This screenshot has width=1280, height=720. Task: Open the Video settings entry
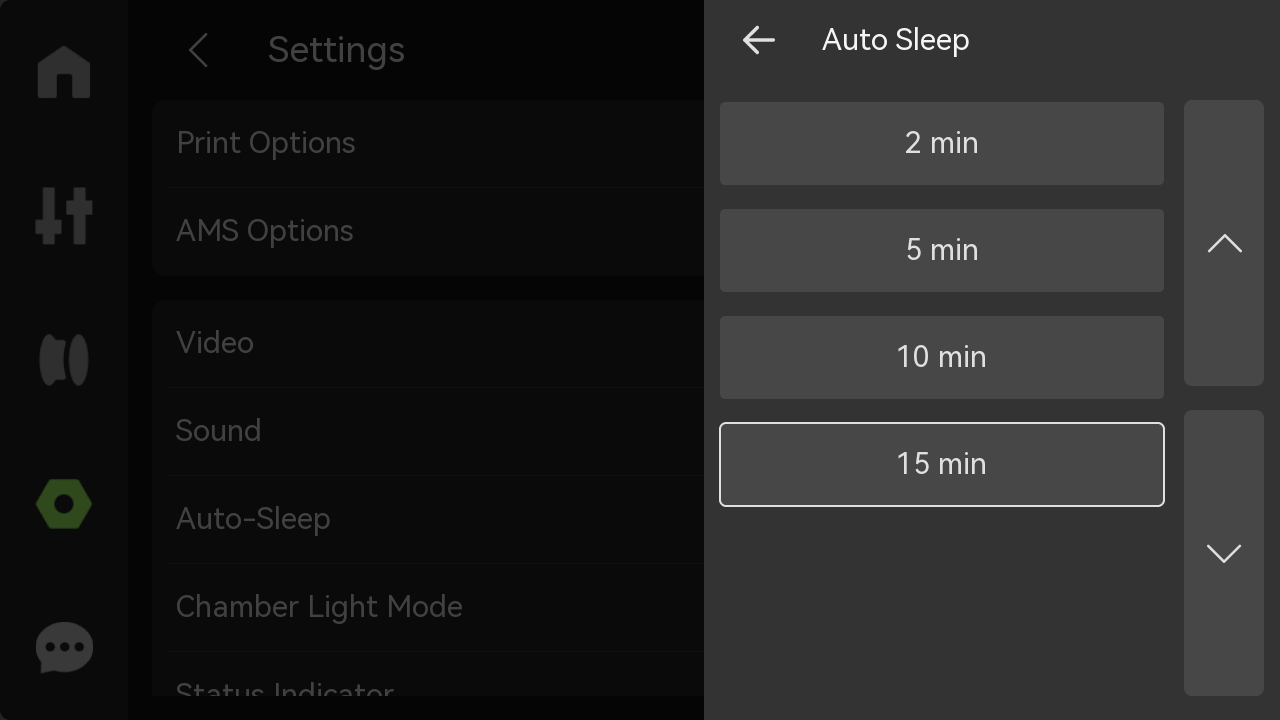[x=428, y=343]
